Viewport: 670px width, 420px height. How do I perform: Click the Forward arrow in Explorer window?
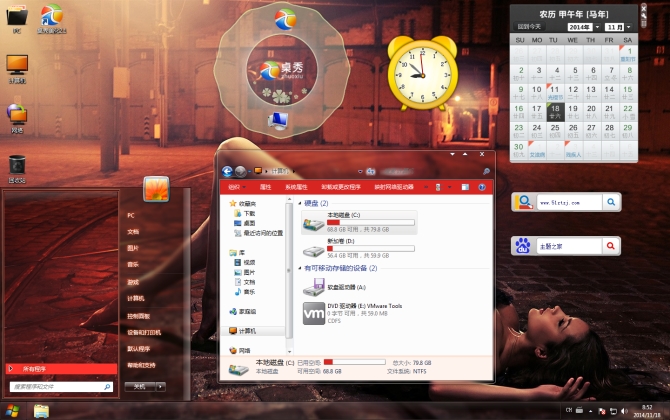[241, 171]
